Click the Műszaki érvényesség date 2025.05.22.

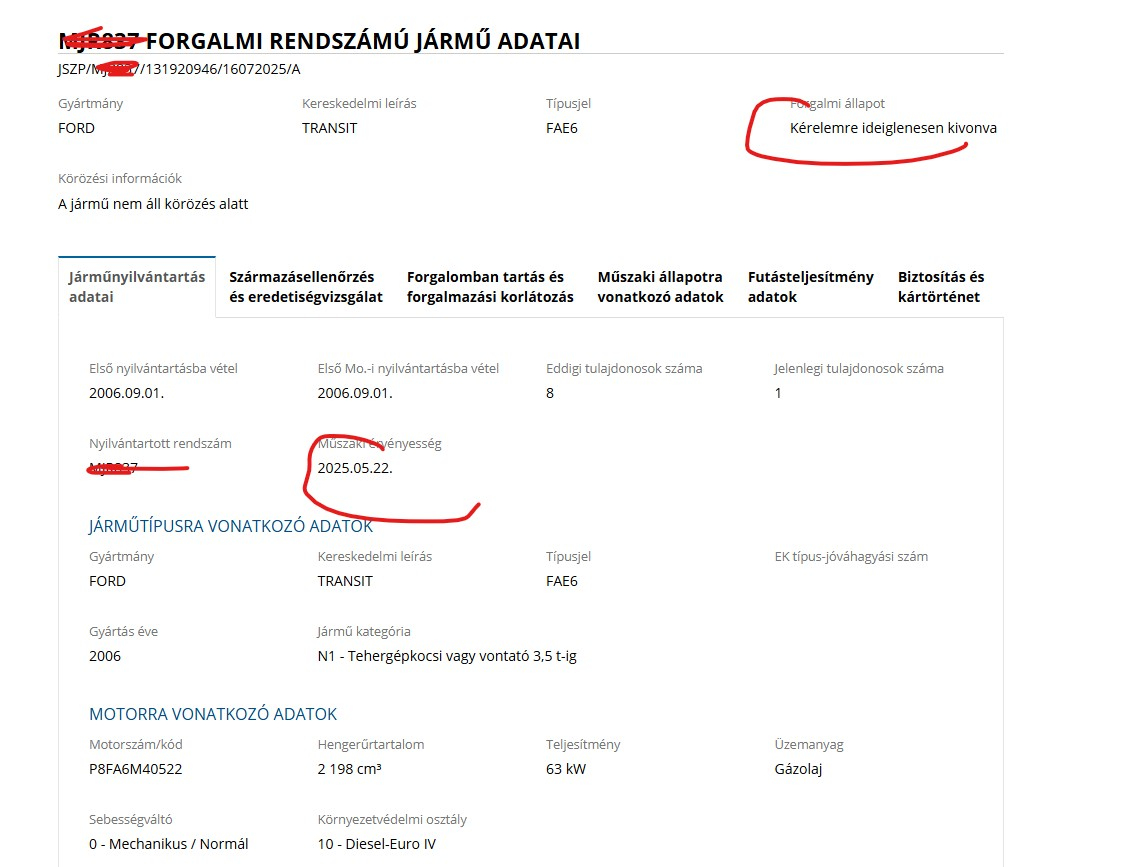click(x=355, y=468)
